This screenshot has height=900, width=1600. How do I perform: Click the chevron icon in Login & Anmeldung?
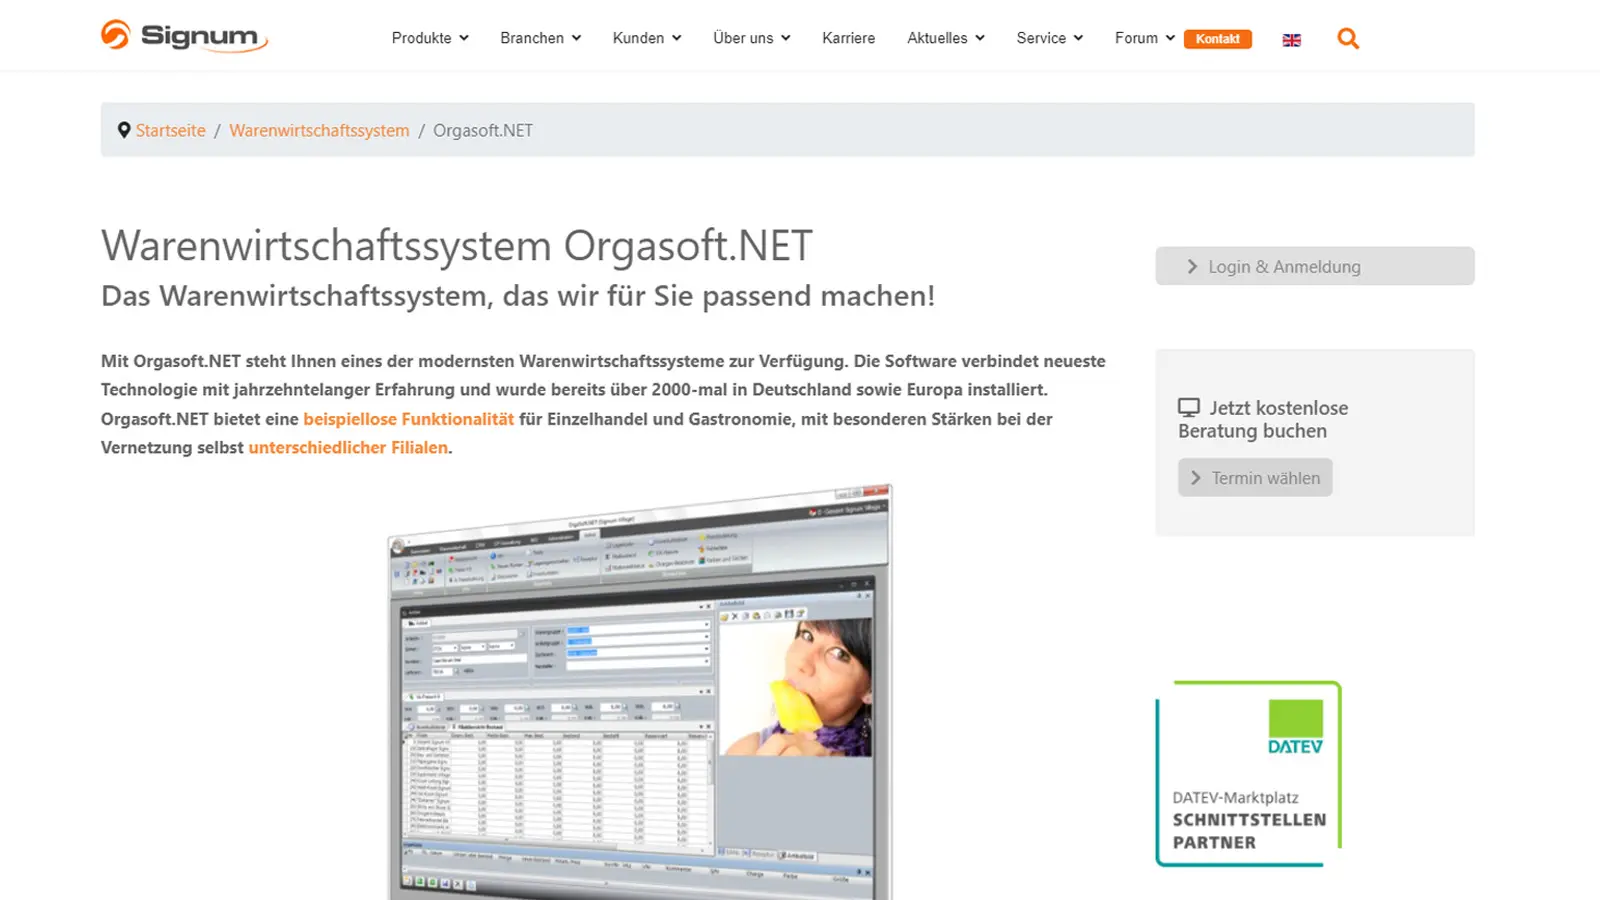(x=1192, y=267)
